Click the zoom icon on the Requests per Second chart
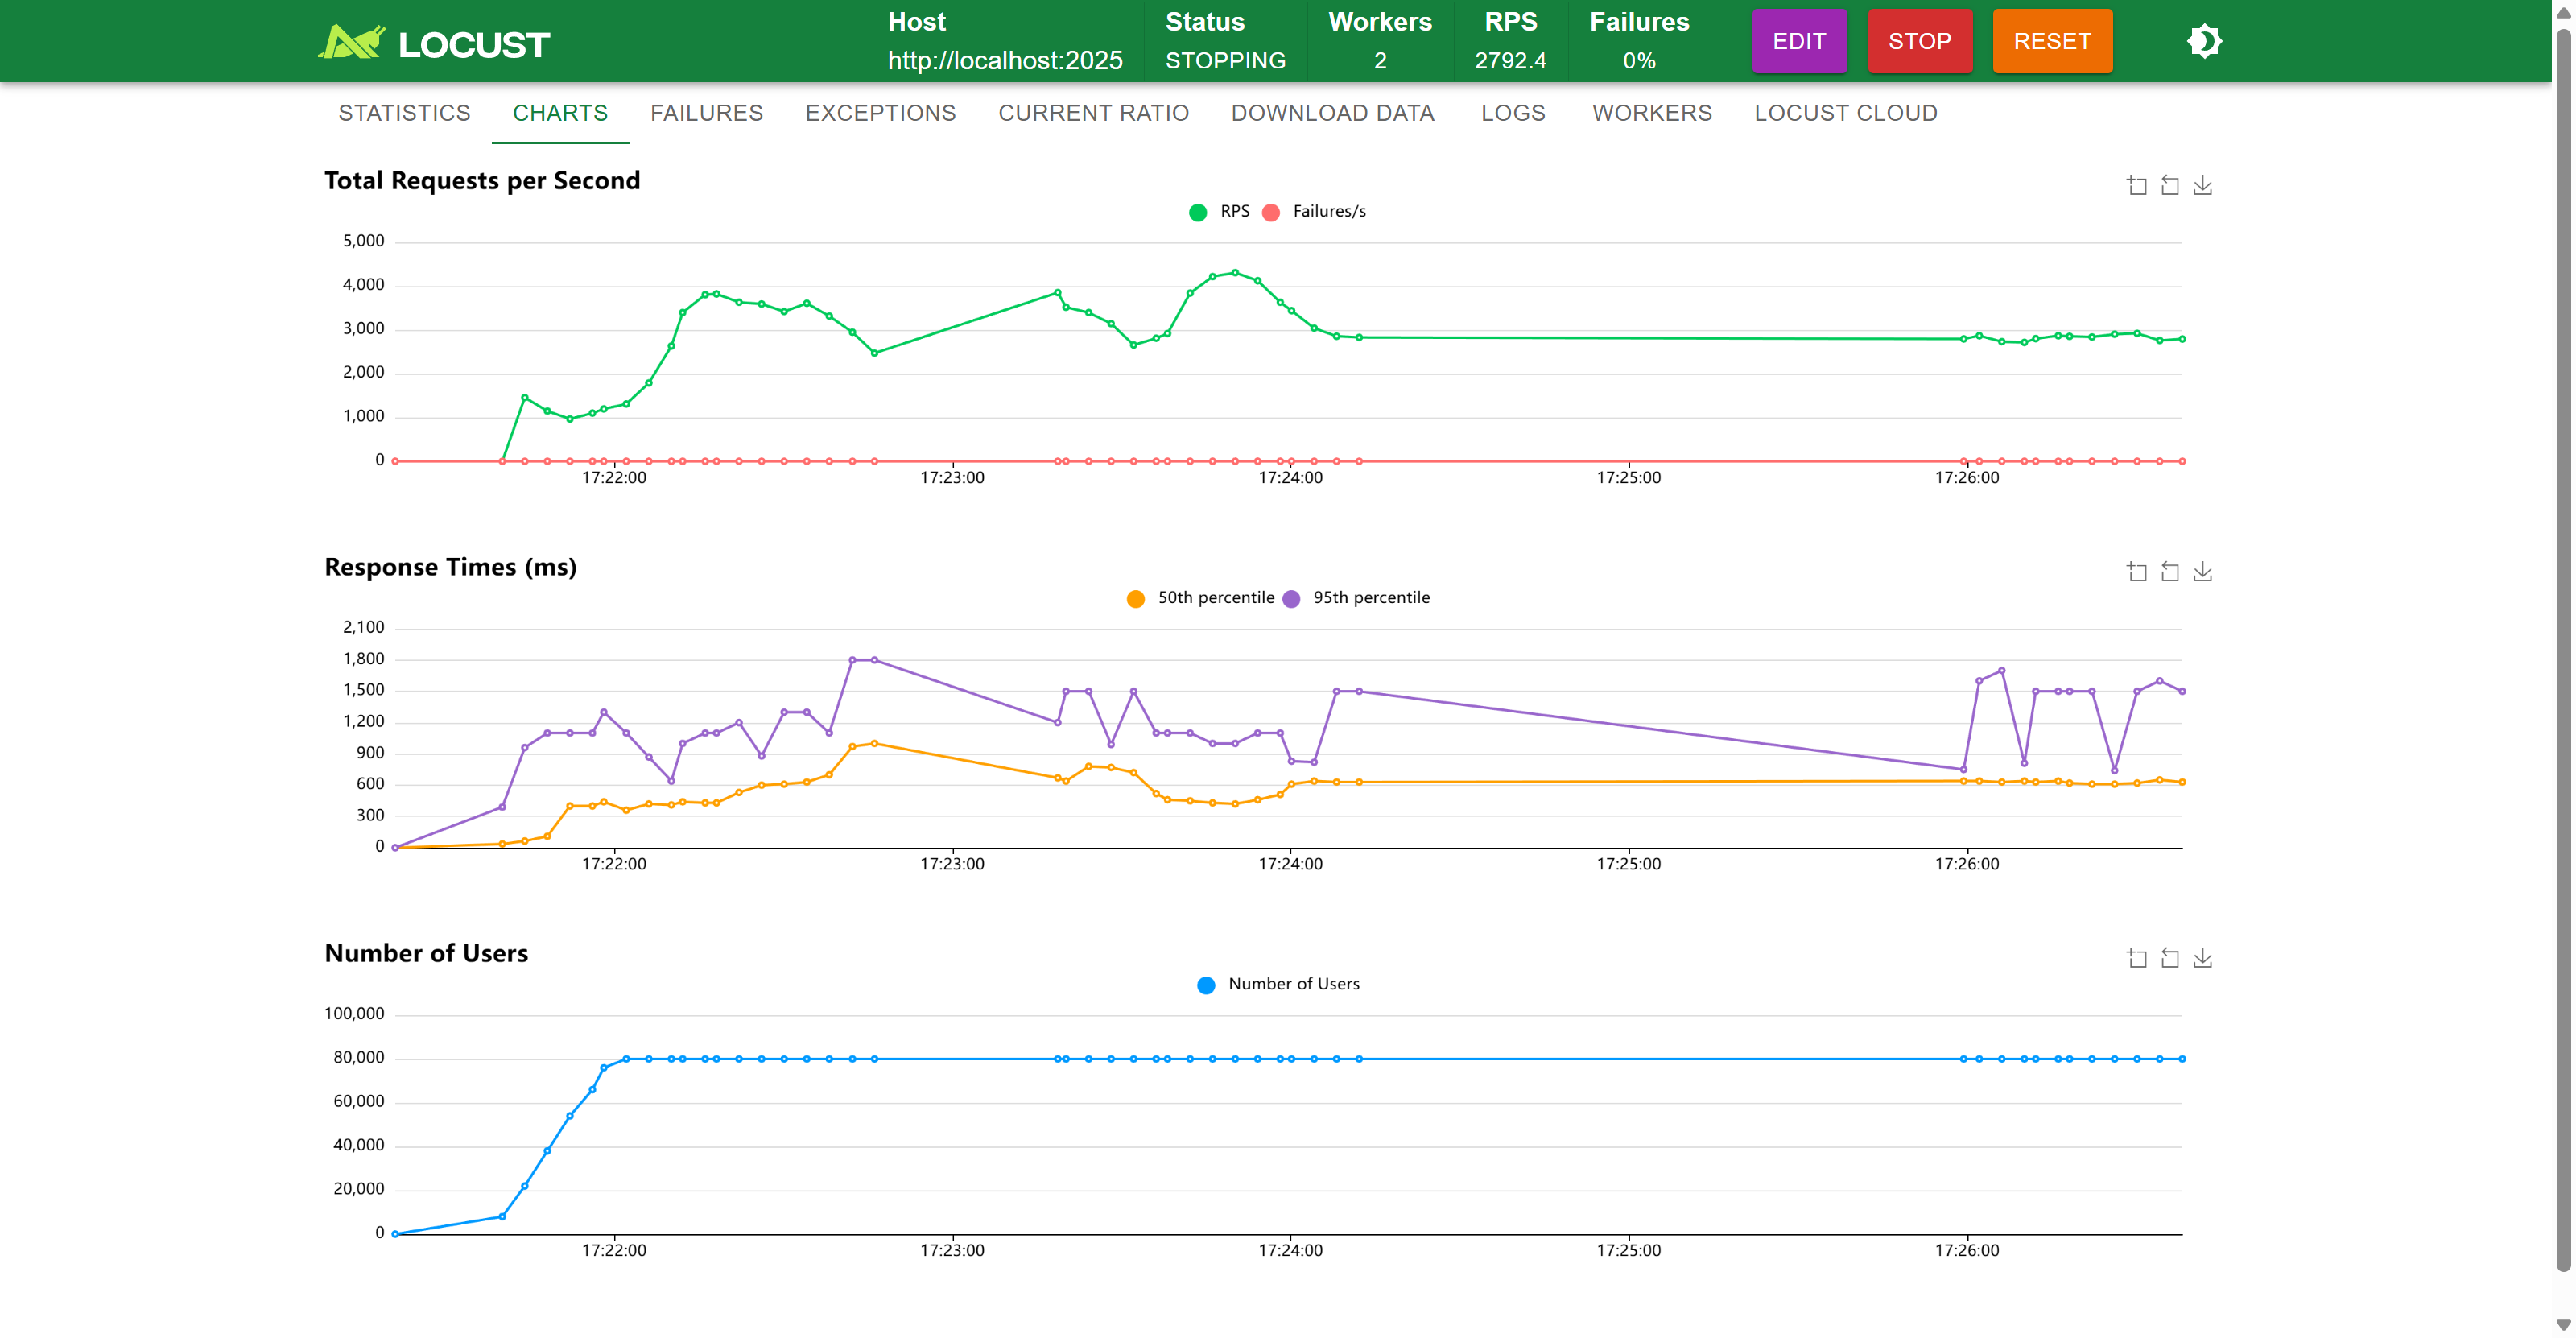The image size is (2576, 1338). [2136, 185]
